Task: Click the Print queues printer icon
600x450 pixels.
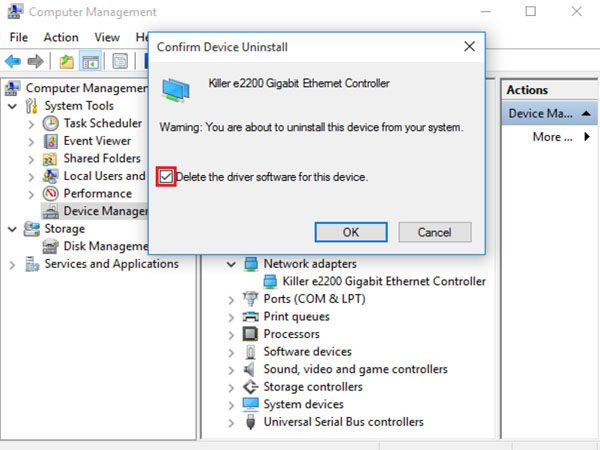Action: click(x=251, y=317)
